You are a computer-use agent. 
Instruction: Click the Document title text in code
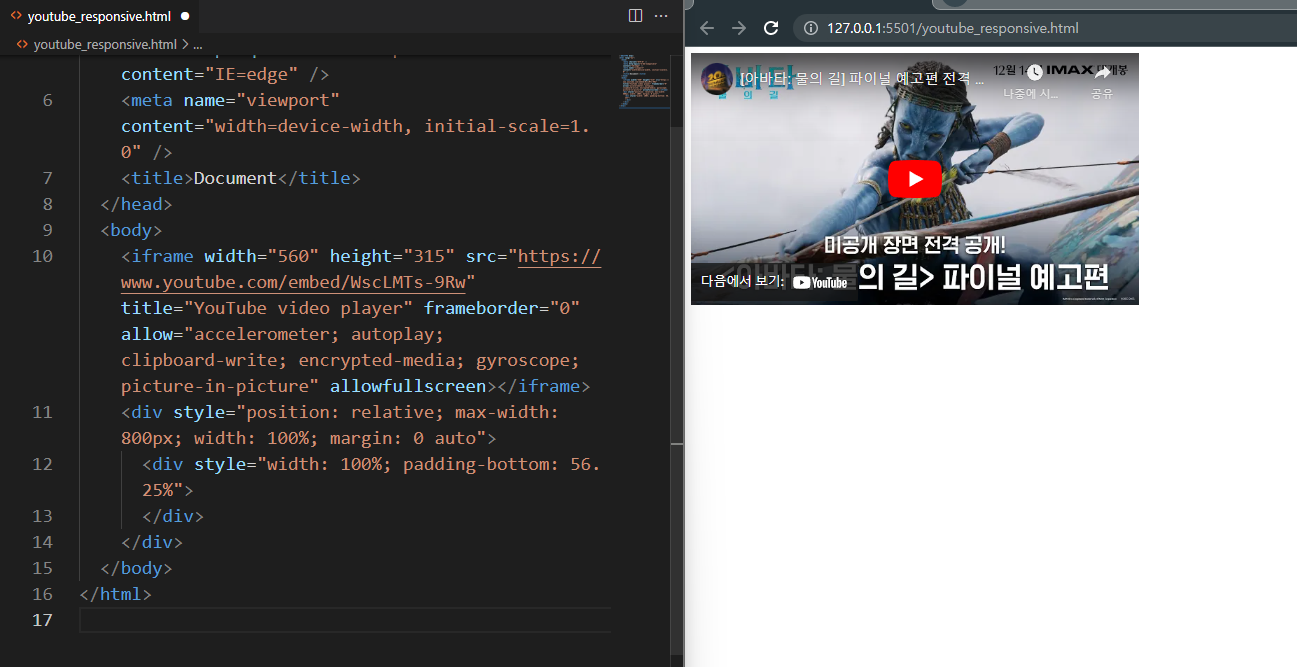[x=235, y=178]
